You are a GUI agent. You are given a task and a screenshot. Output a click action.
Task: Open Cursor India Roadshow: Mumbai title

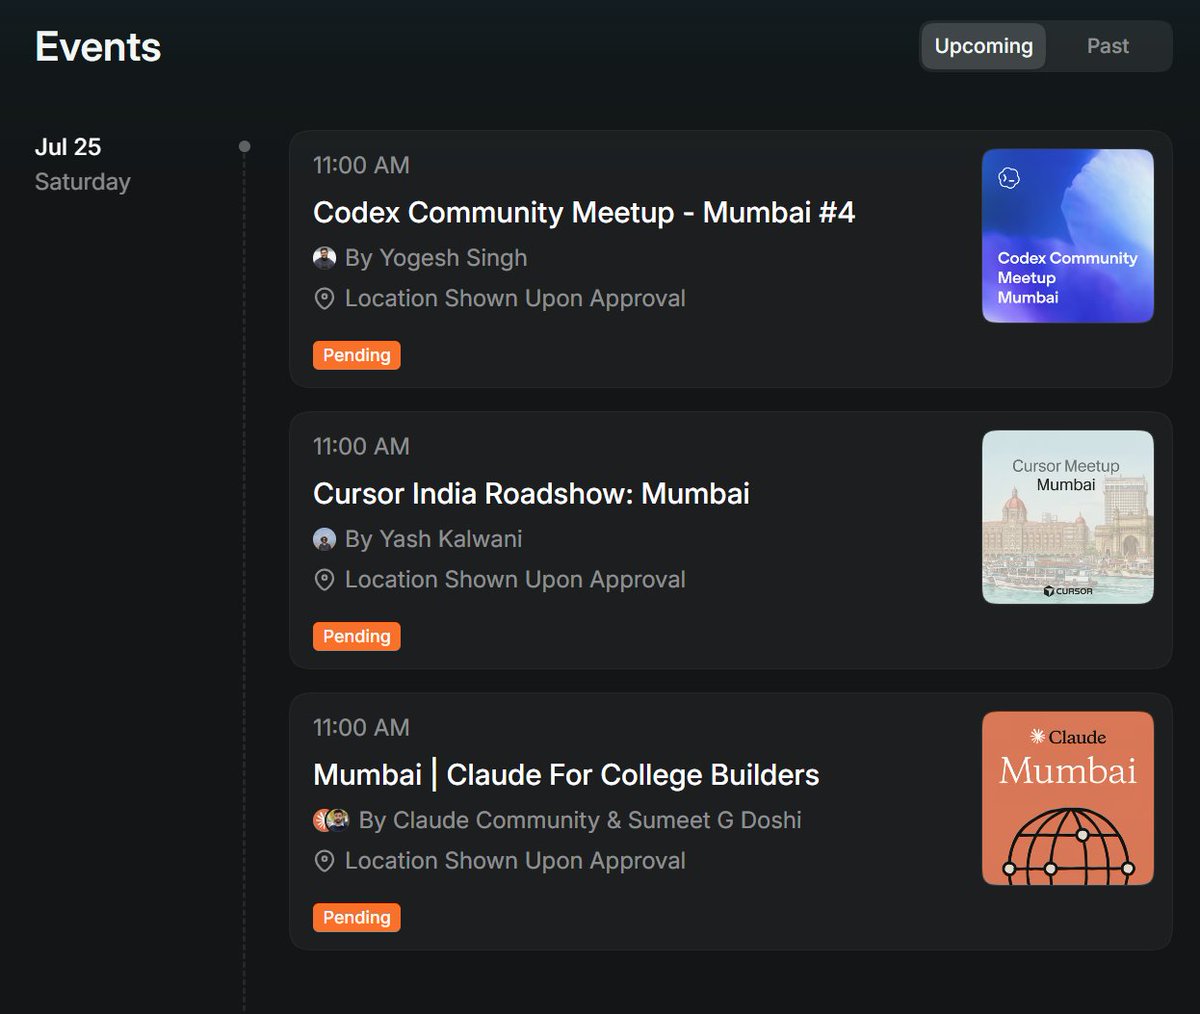[531, 493]
